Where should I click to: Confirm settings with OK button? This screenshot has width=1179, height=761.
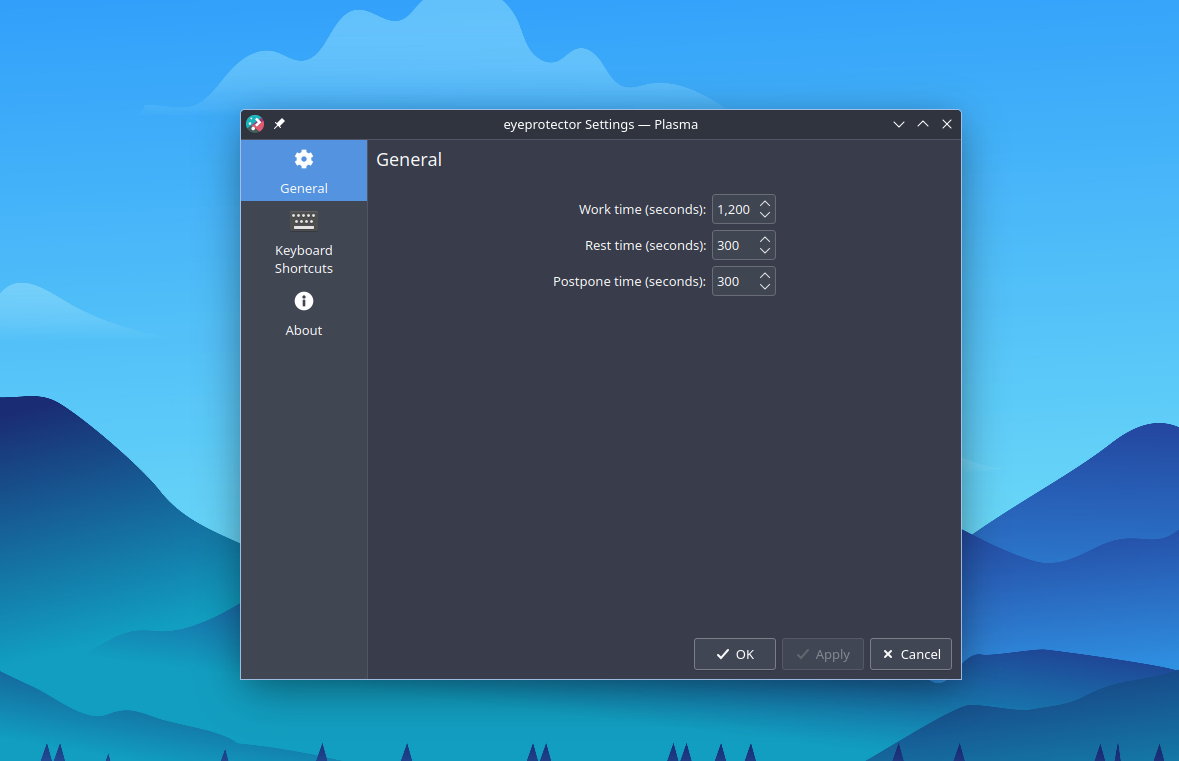735,654
